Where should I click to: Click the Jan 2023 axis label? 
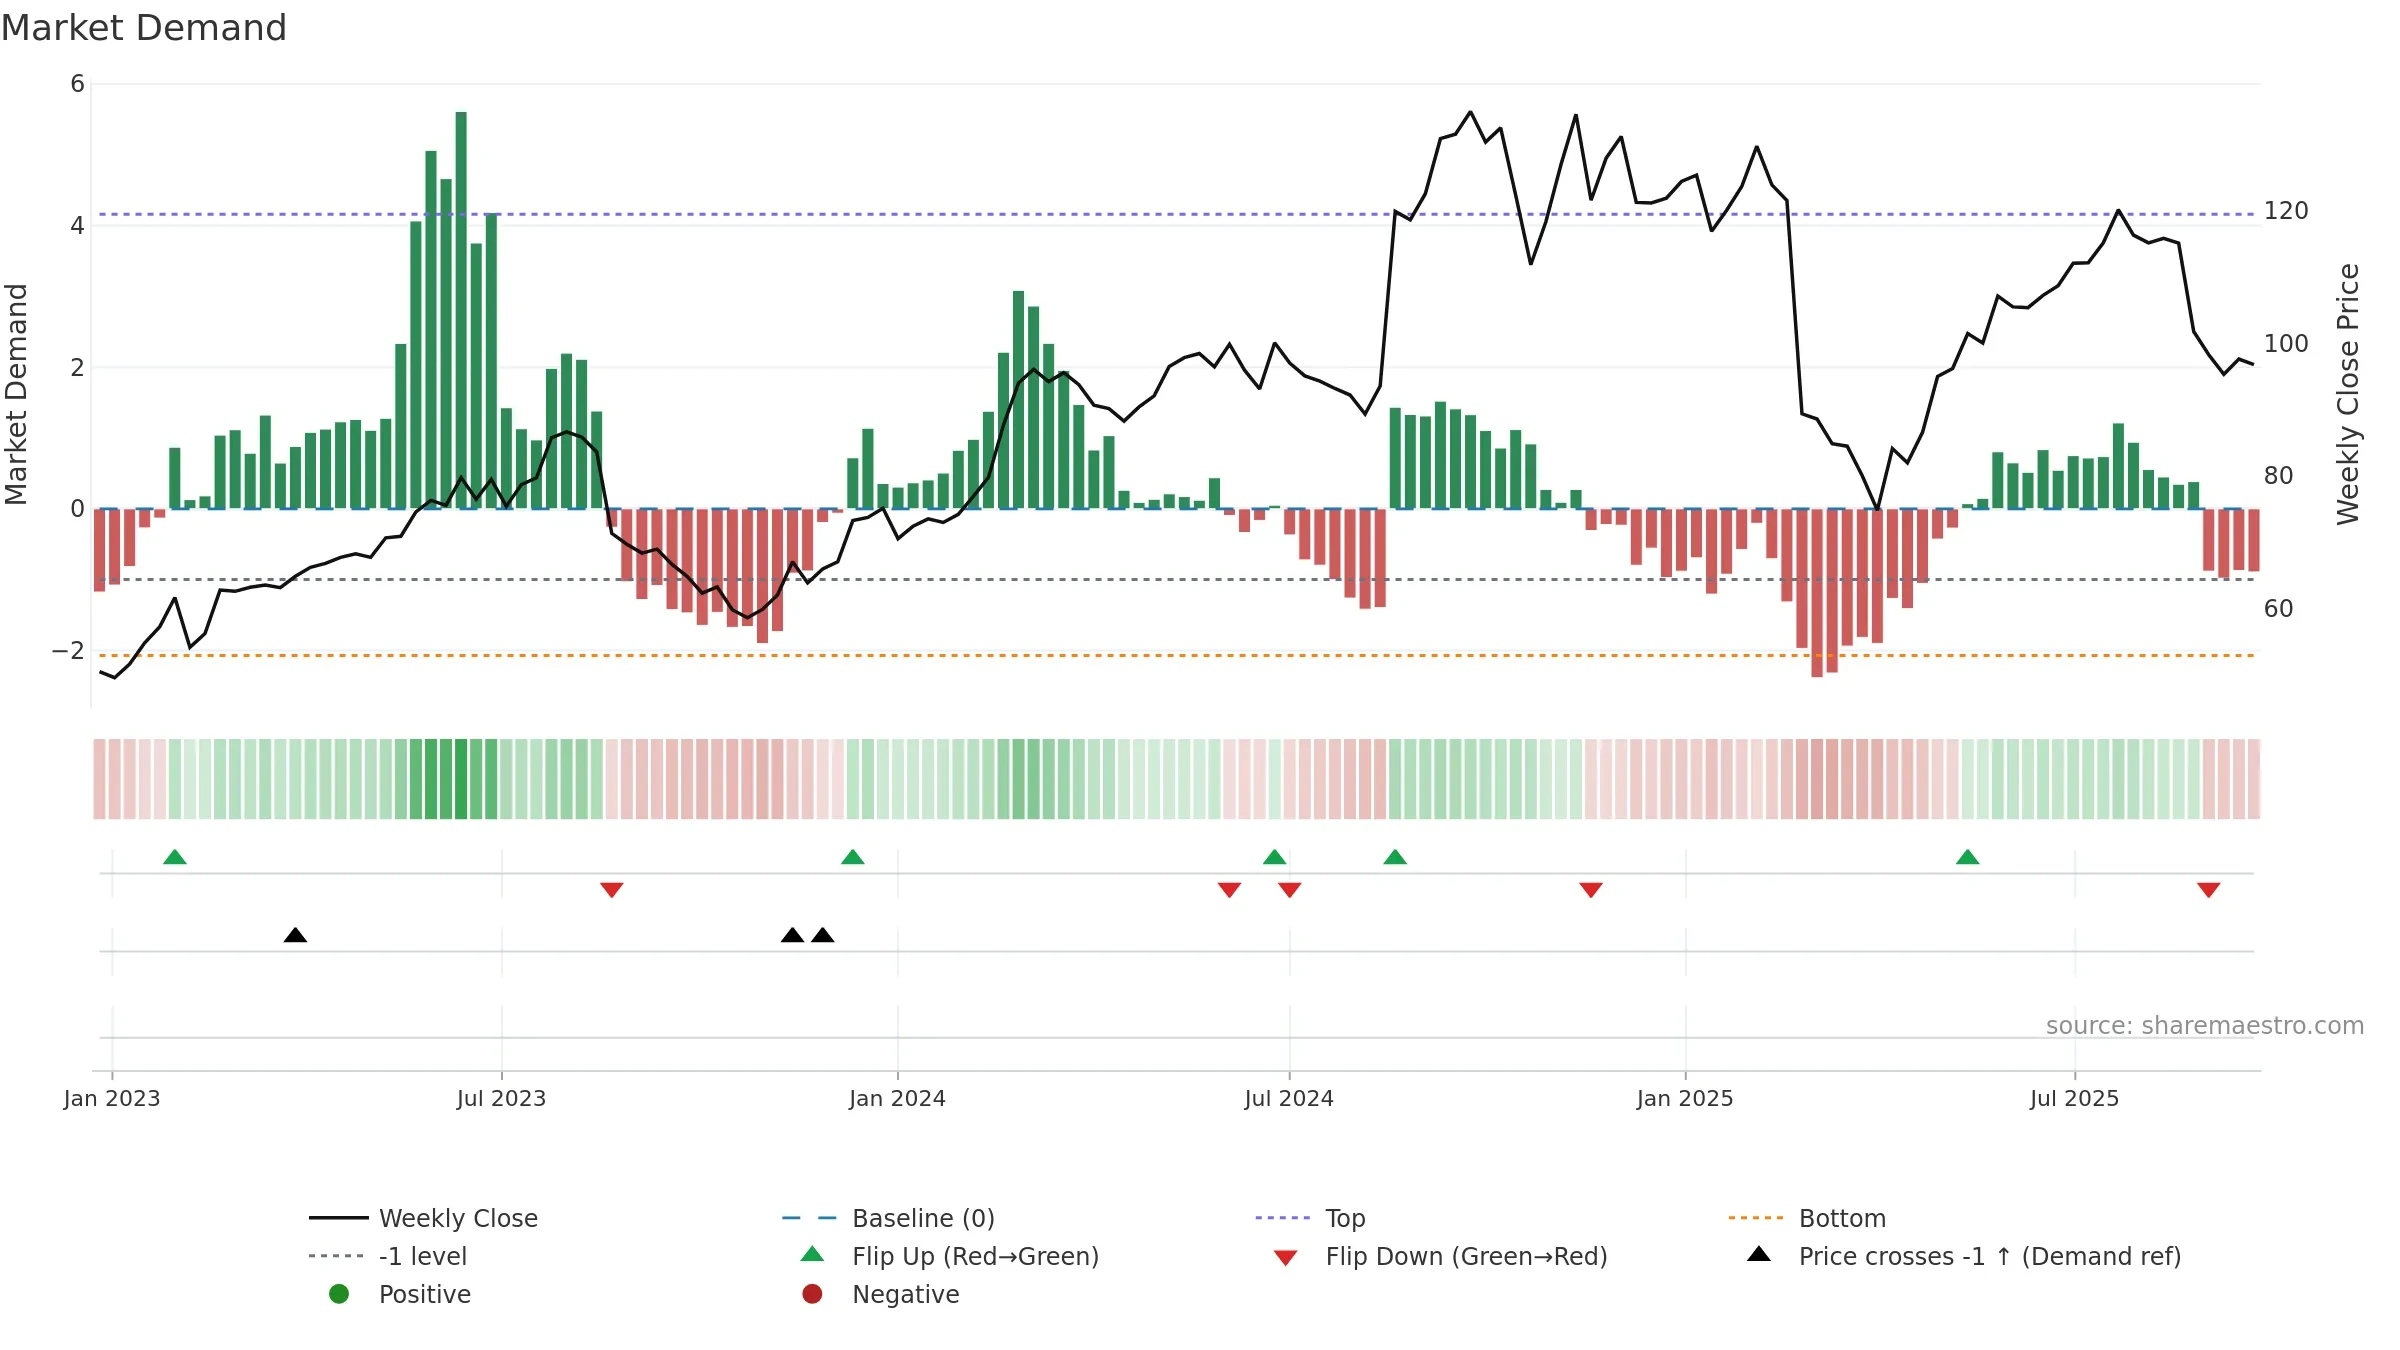[112, 1099]
